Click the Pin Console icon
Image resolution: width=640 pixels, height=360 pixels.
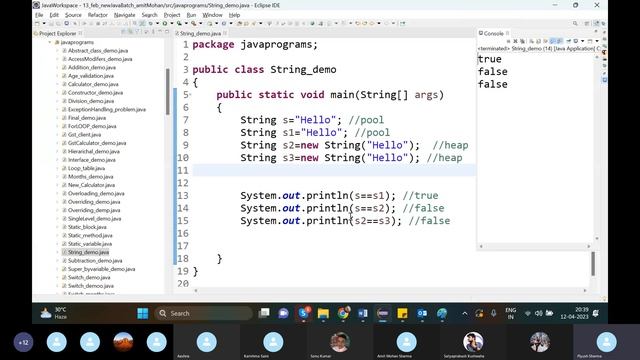point(569,41)
